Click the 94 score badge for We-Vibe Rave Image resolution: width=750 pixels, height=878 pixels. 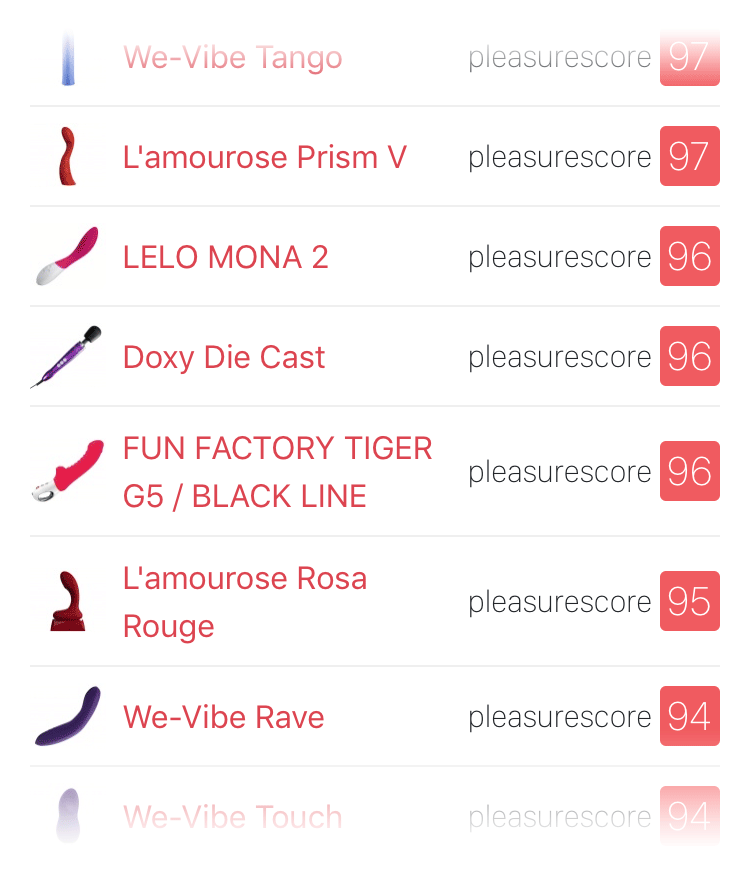[x=690, y=716]
